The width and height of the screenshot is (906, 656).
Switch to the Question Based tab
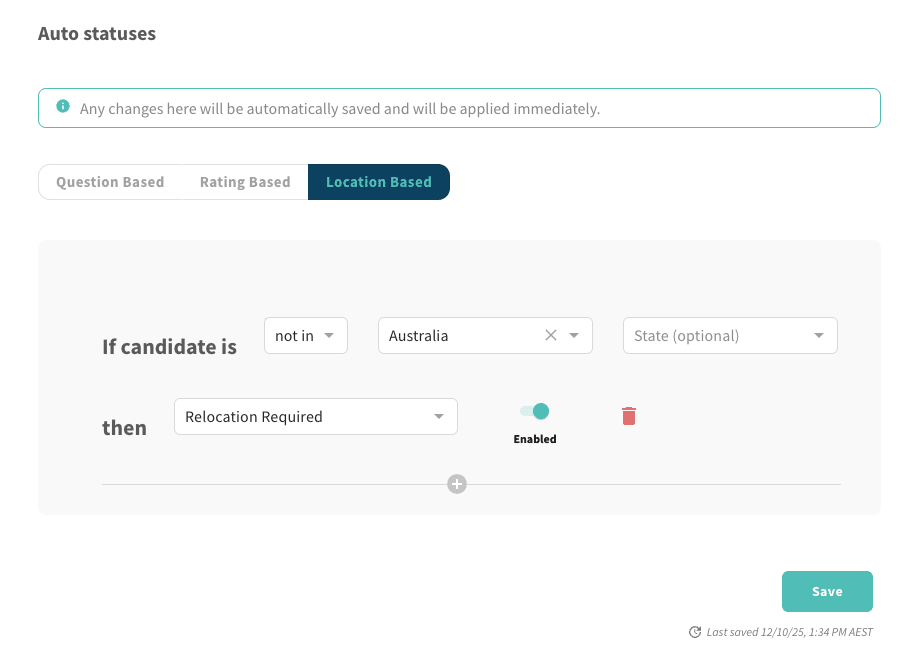pos(109,181)
